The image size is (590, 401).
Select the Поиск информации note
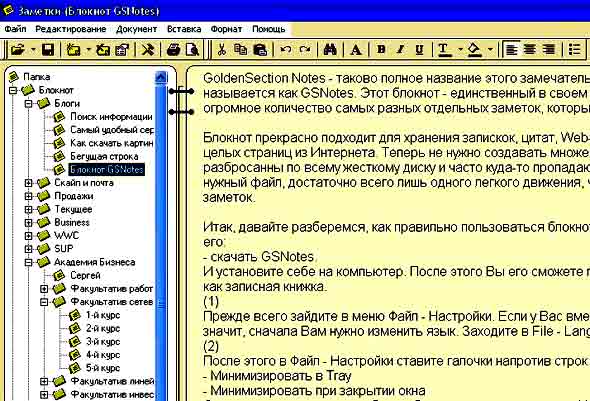(x=111, y=117)
